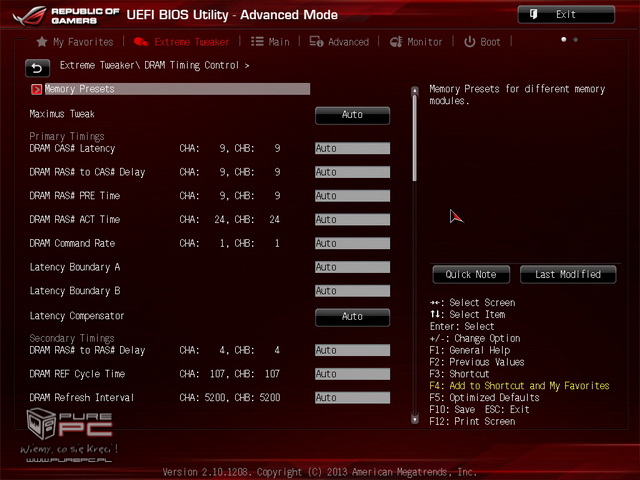Click the 'F12: Print Screen' help line
The width and height of the screenshot is (640, 480).
tap(472, 421)
